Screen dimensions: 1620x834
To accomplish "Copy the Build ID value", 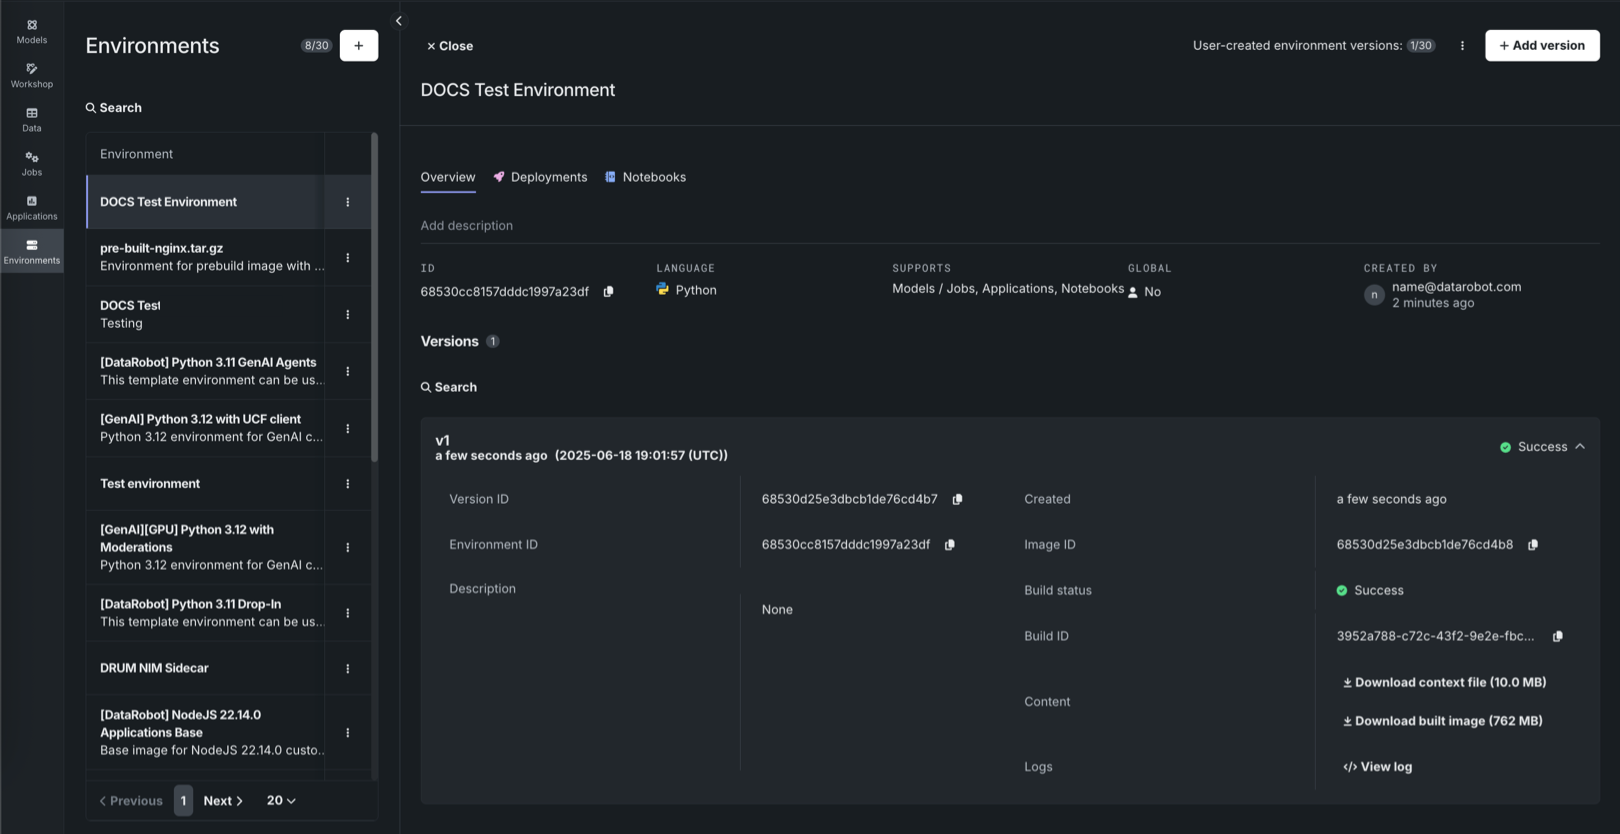I will coord(1557,636).
